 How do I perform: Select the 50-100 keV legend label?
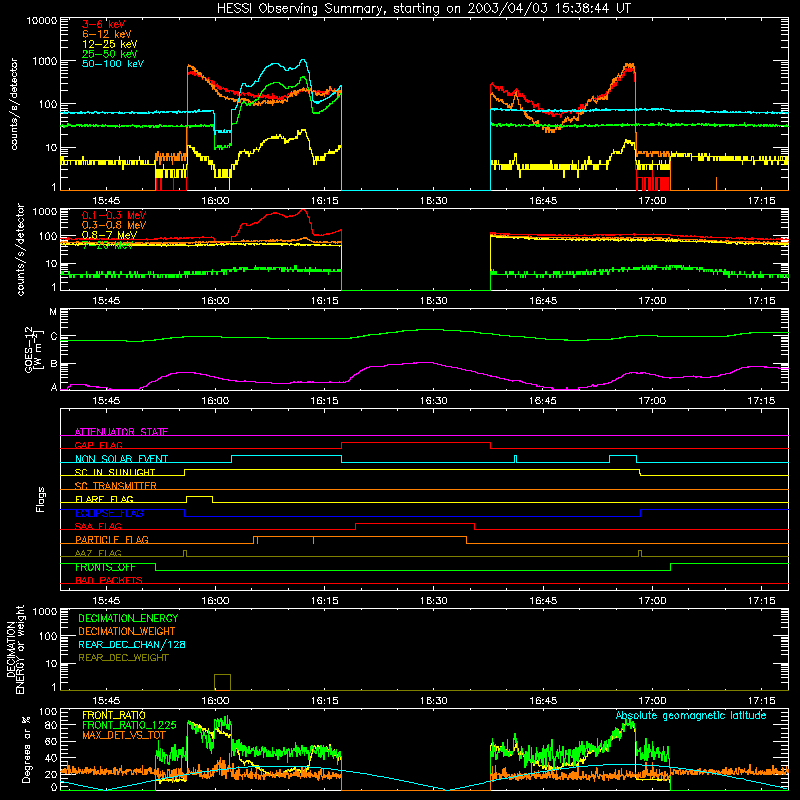pyautogui.click(x=112, y=64)
